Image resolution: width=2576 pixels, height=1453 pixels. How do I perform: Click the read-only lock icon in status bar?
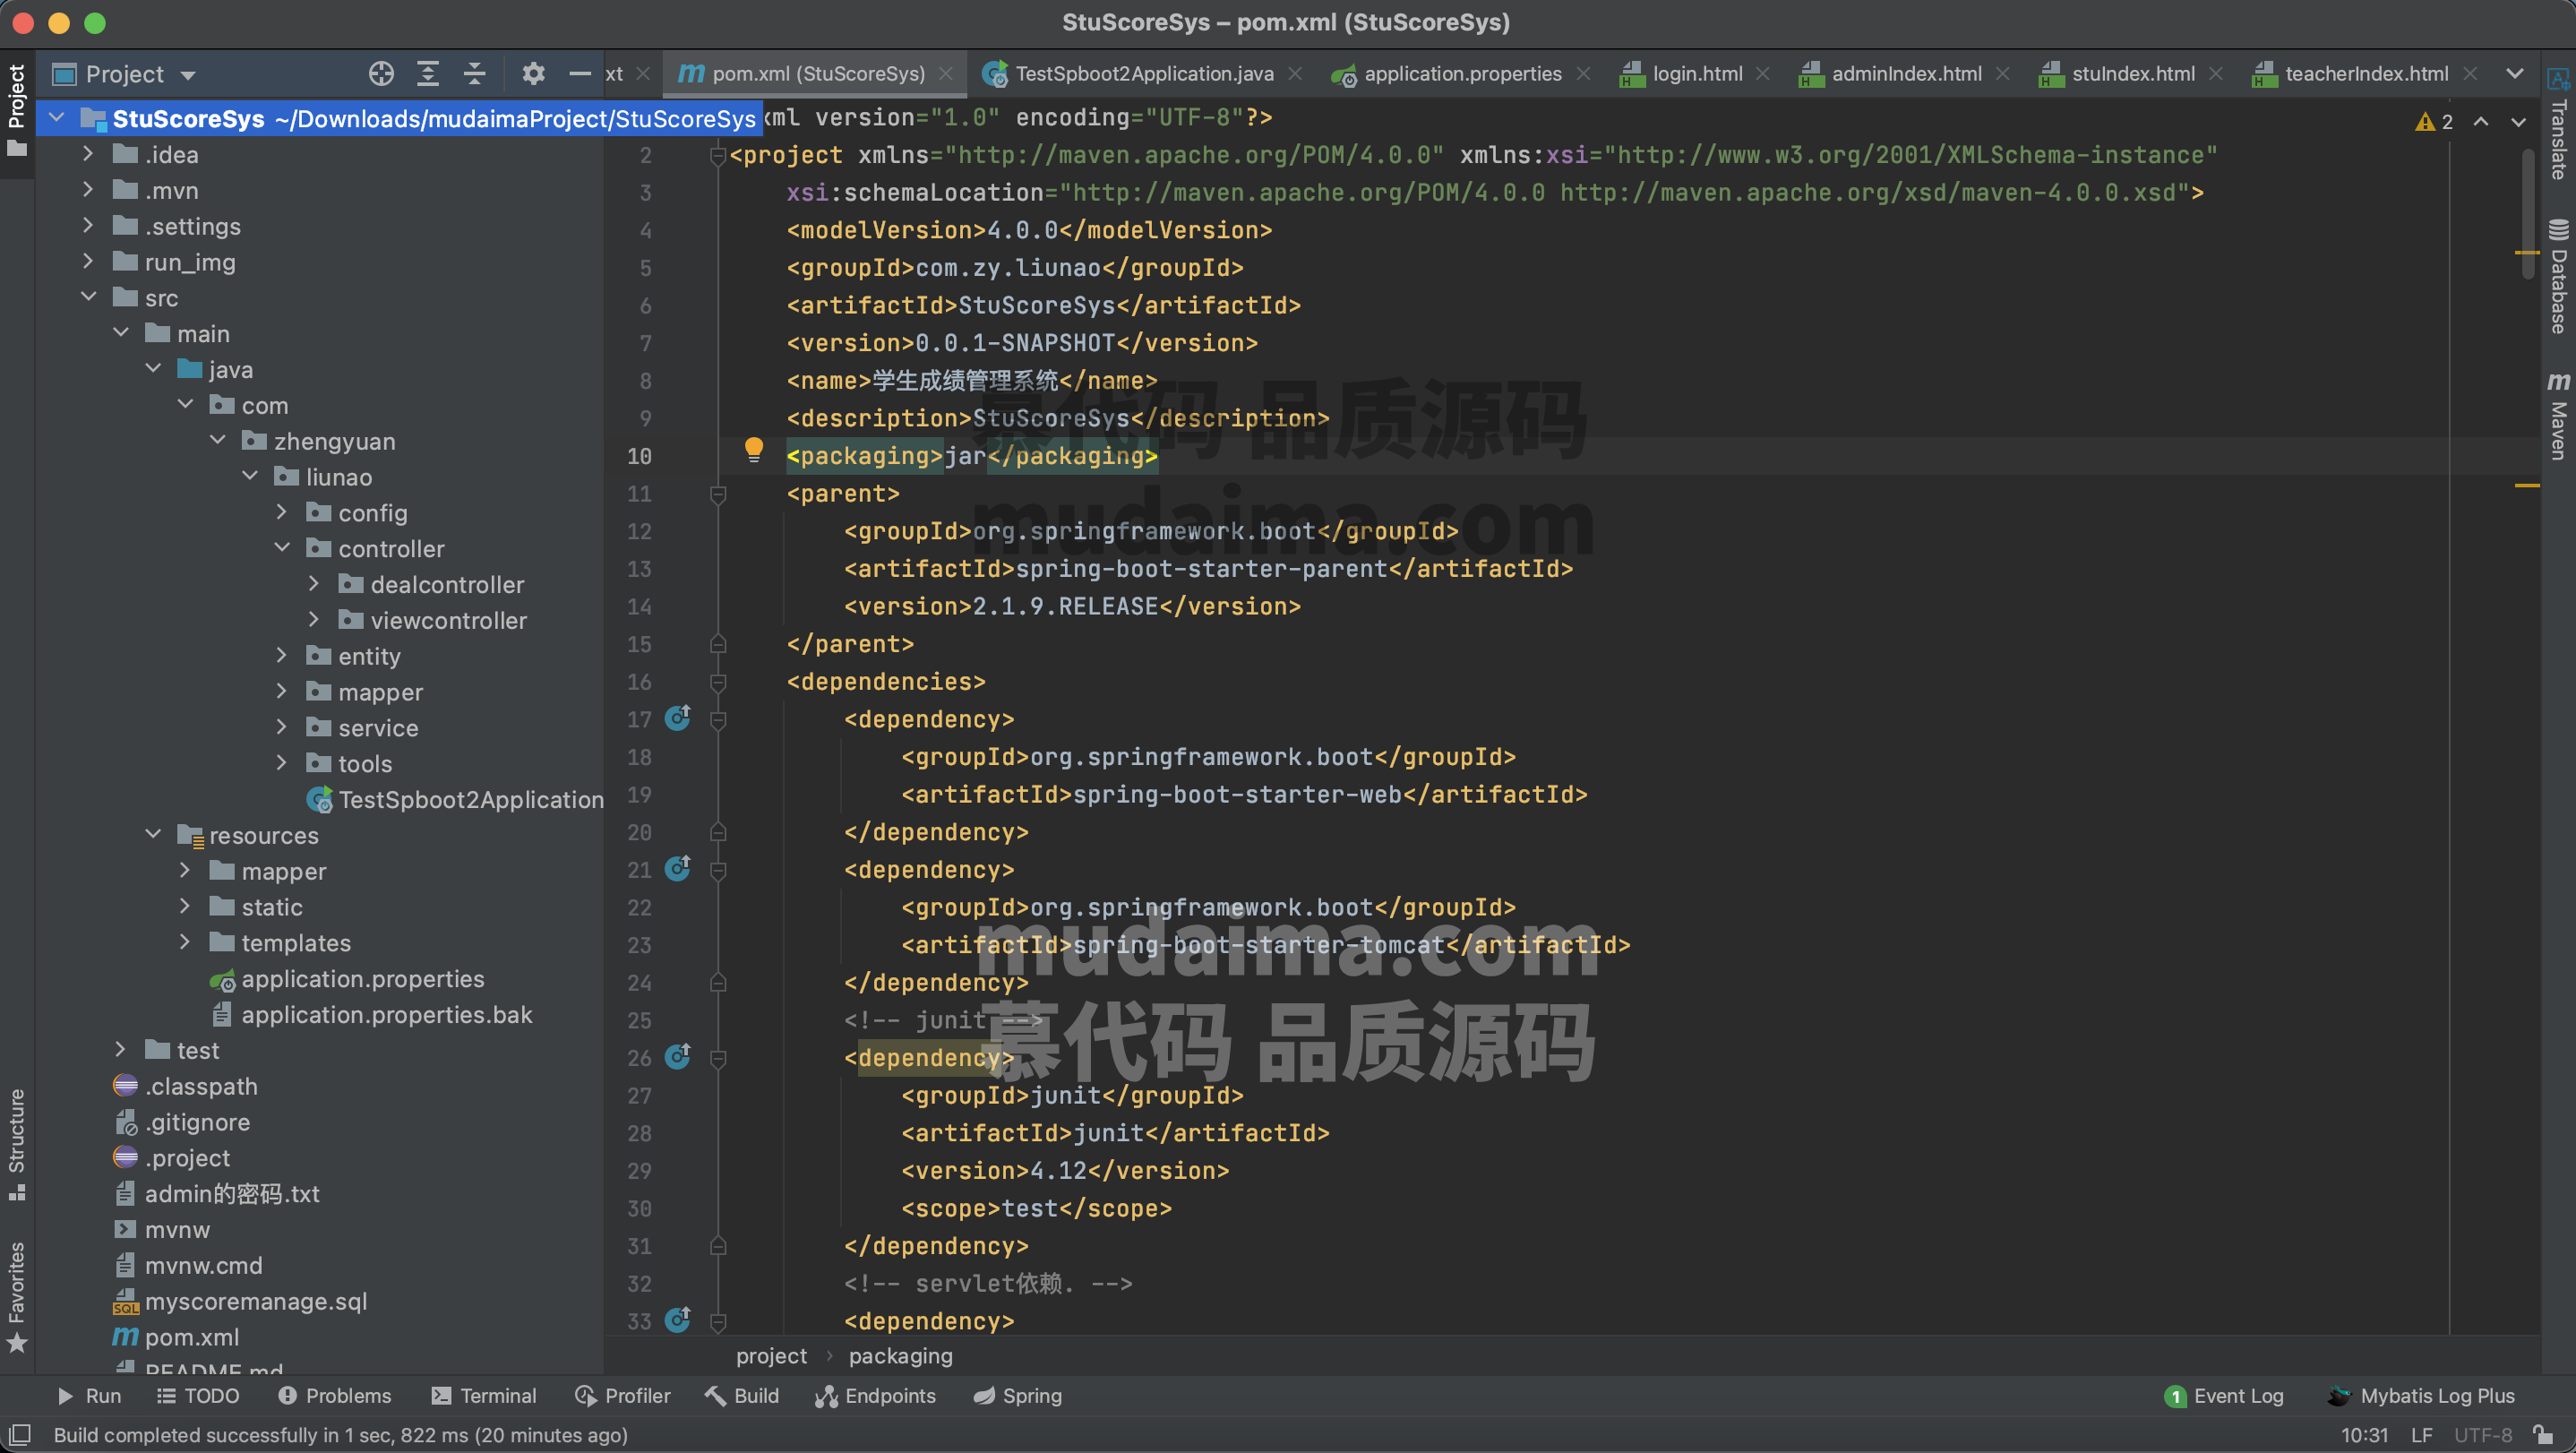click(2542, 1434)
